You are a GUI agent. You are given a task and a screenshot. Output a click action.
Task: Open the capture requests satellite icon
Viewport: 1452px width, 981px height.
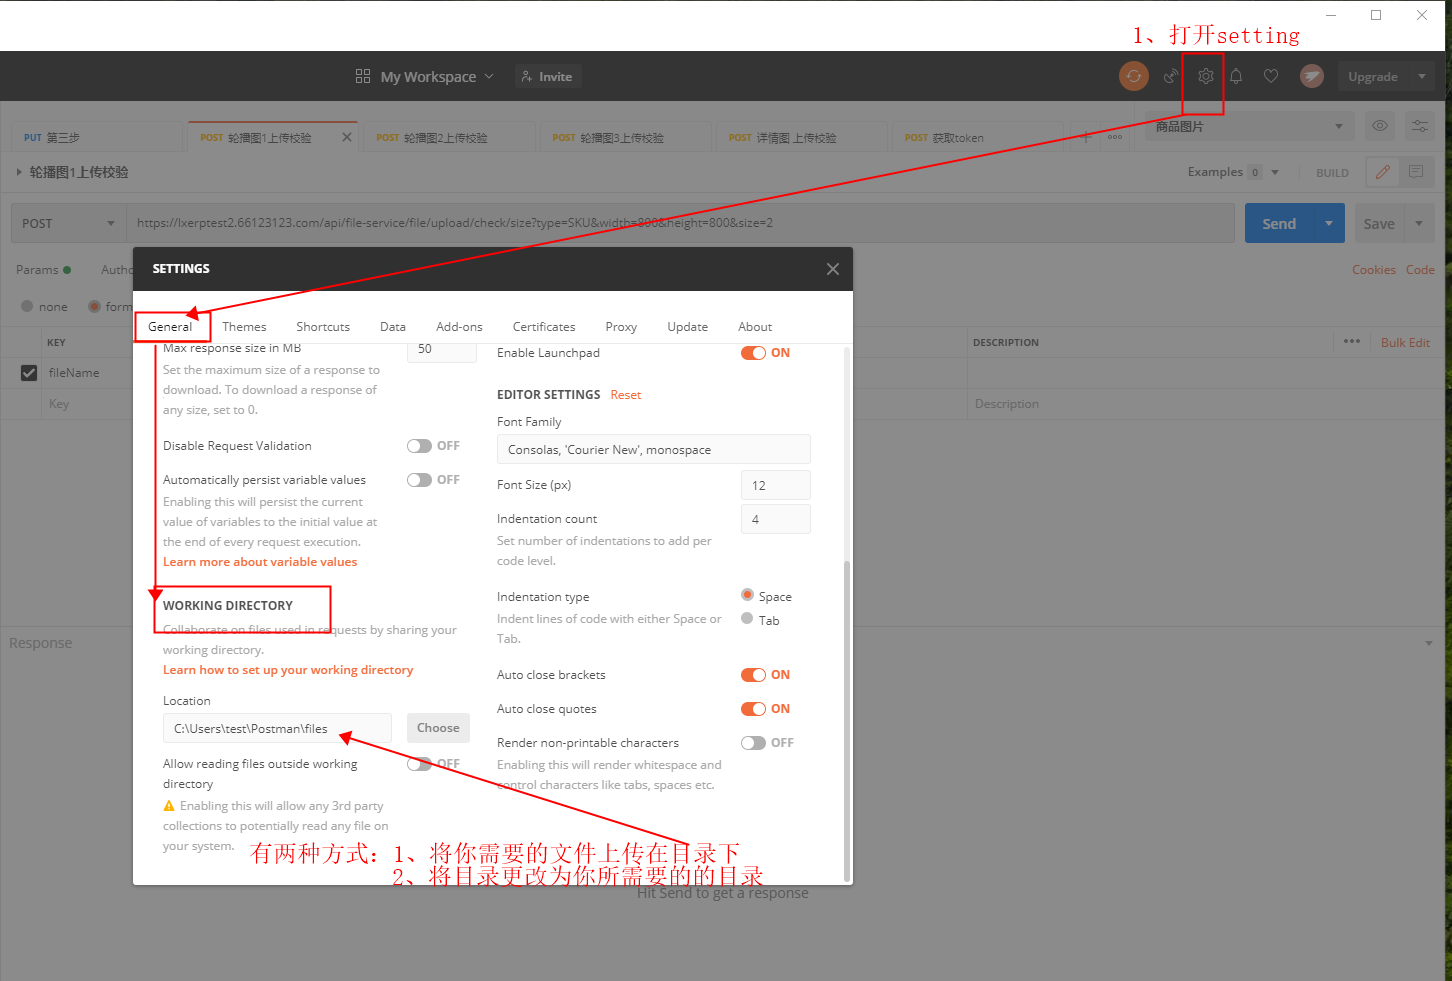click(1170, 76)
